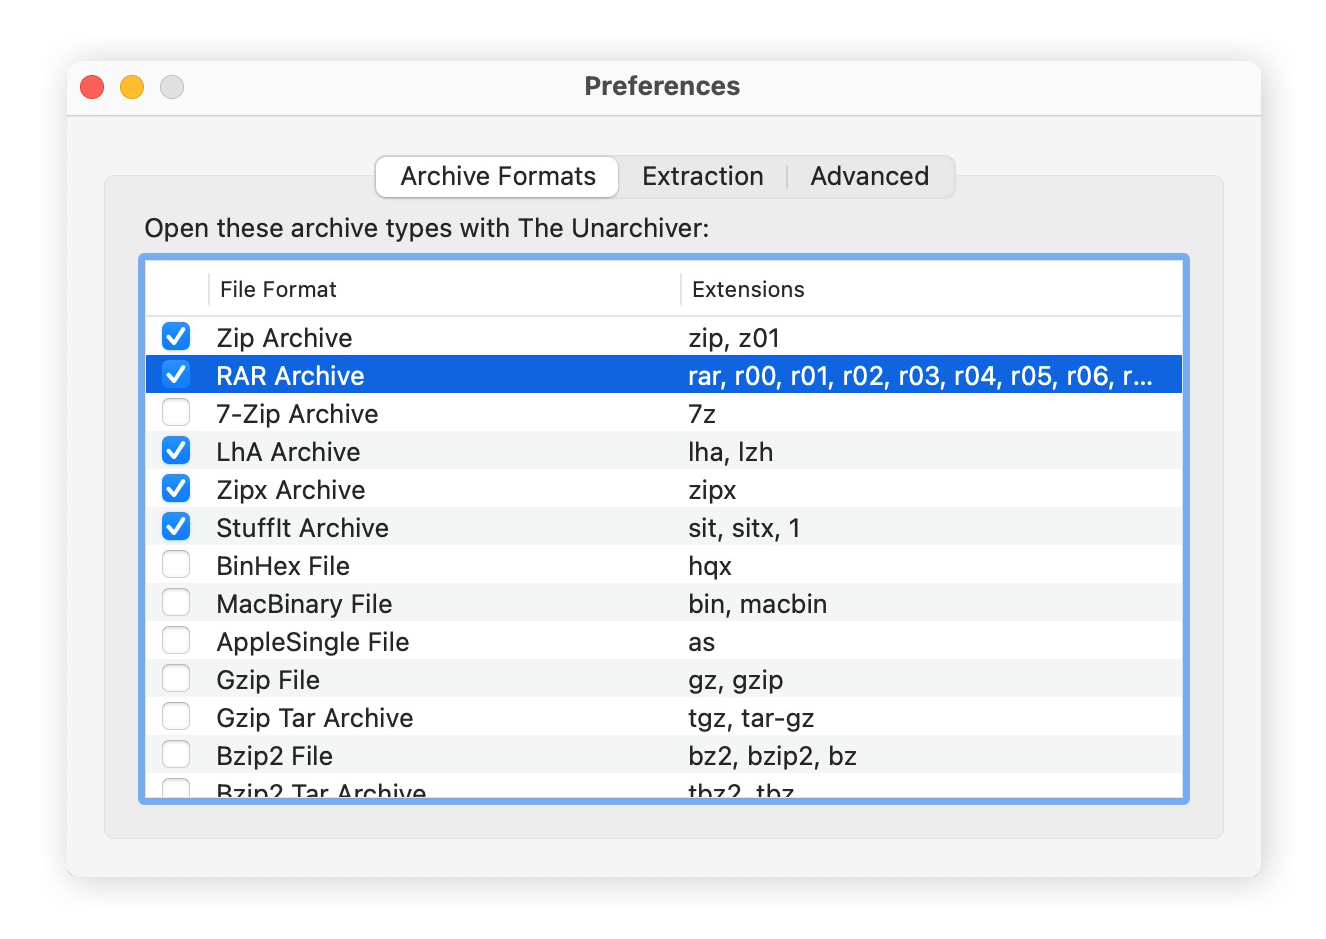Screen dimensions: 1326x939
Task: Enable the MacBinary File checkbox
Action: point(176,602)
